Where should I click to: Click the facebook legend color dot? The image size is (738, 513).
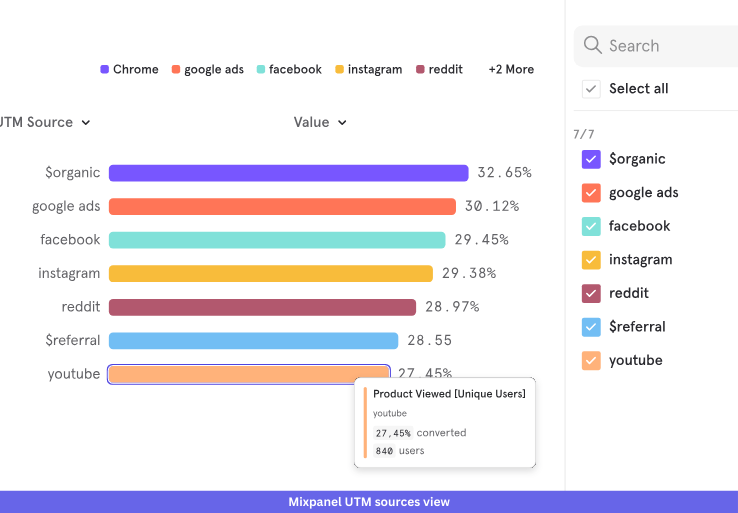261,70
